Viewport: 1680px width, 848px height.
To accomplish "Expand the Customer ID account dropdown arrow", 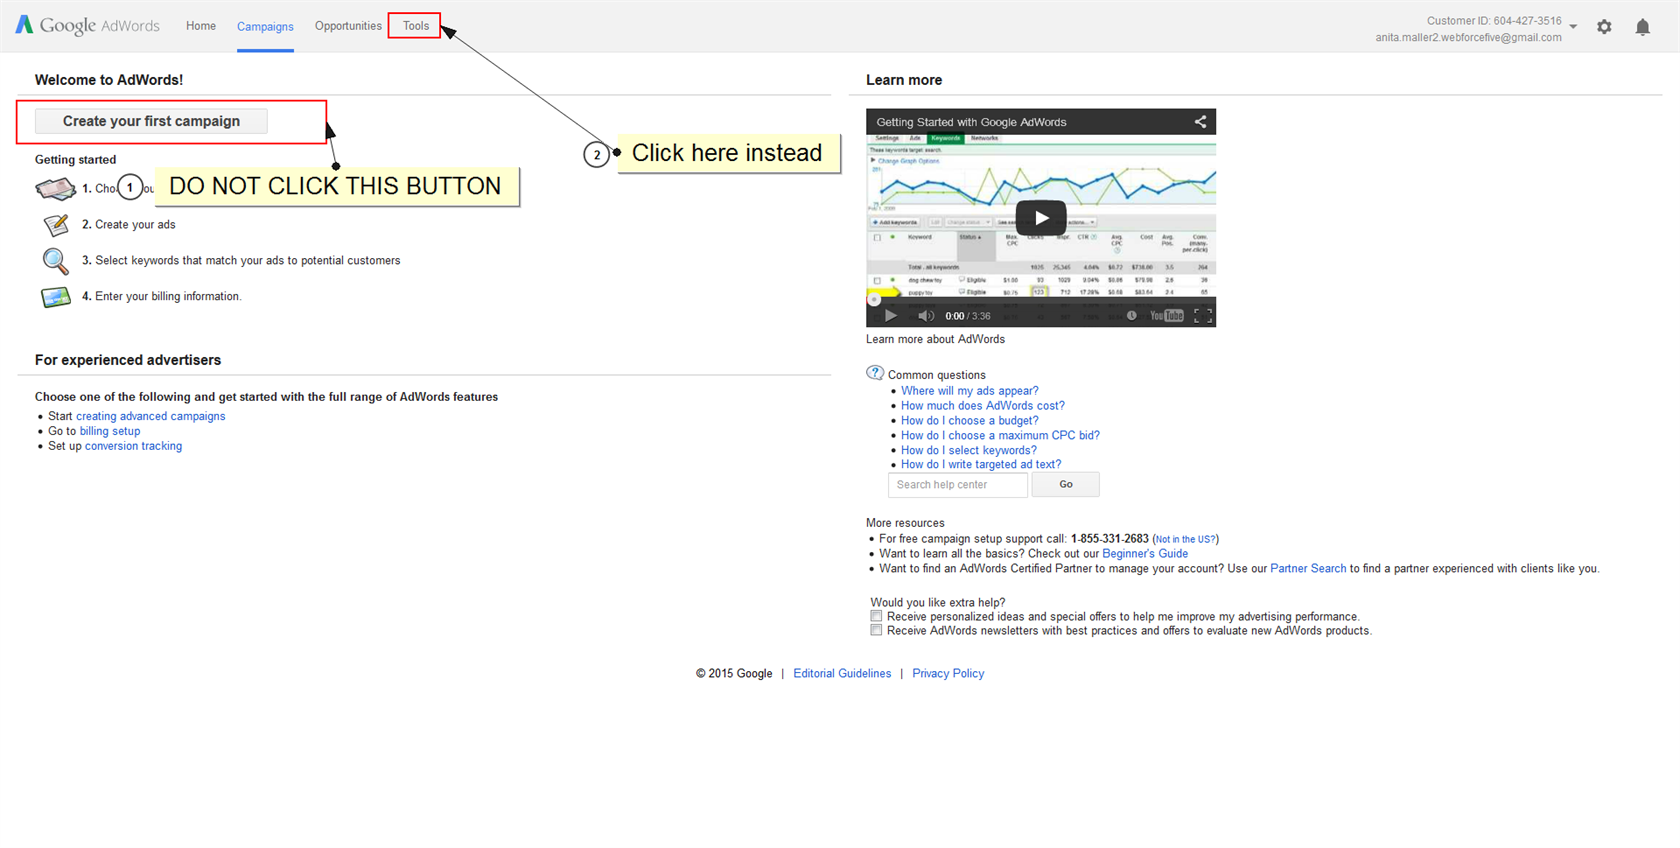I will [x=1573, y=27].
